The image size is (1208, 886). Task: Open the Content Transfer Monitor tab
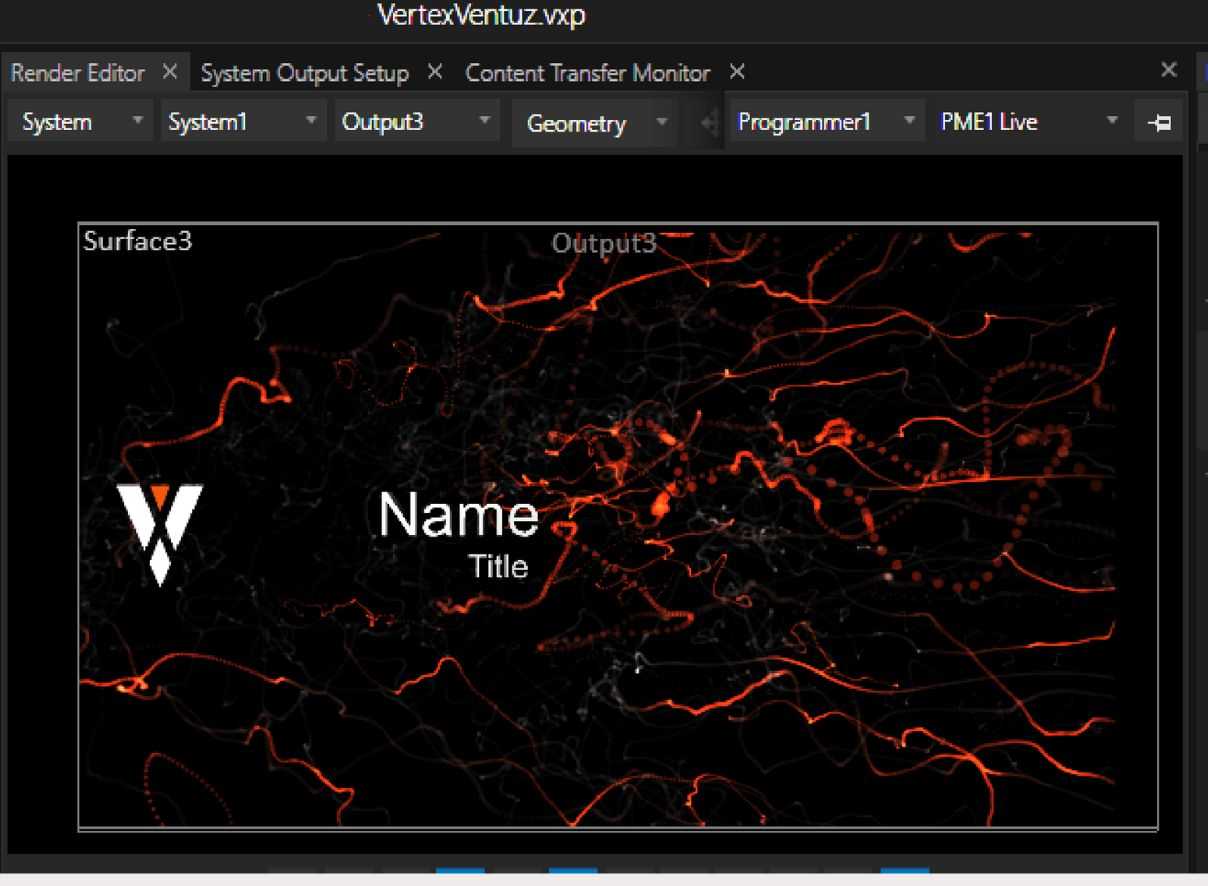588,73
